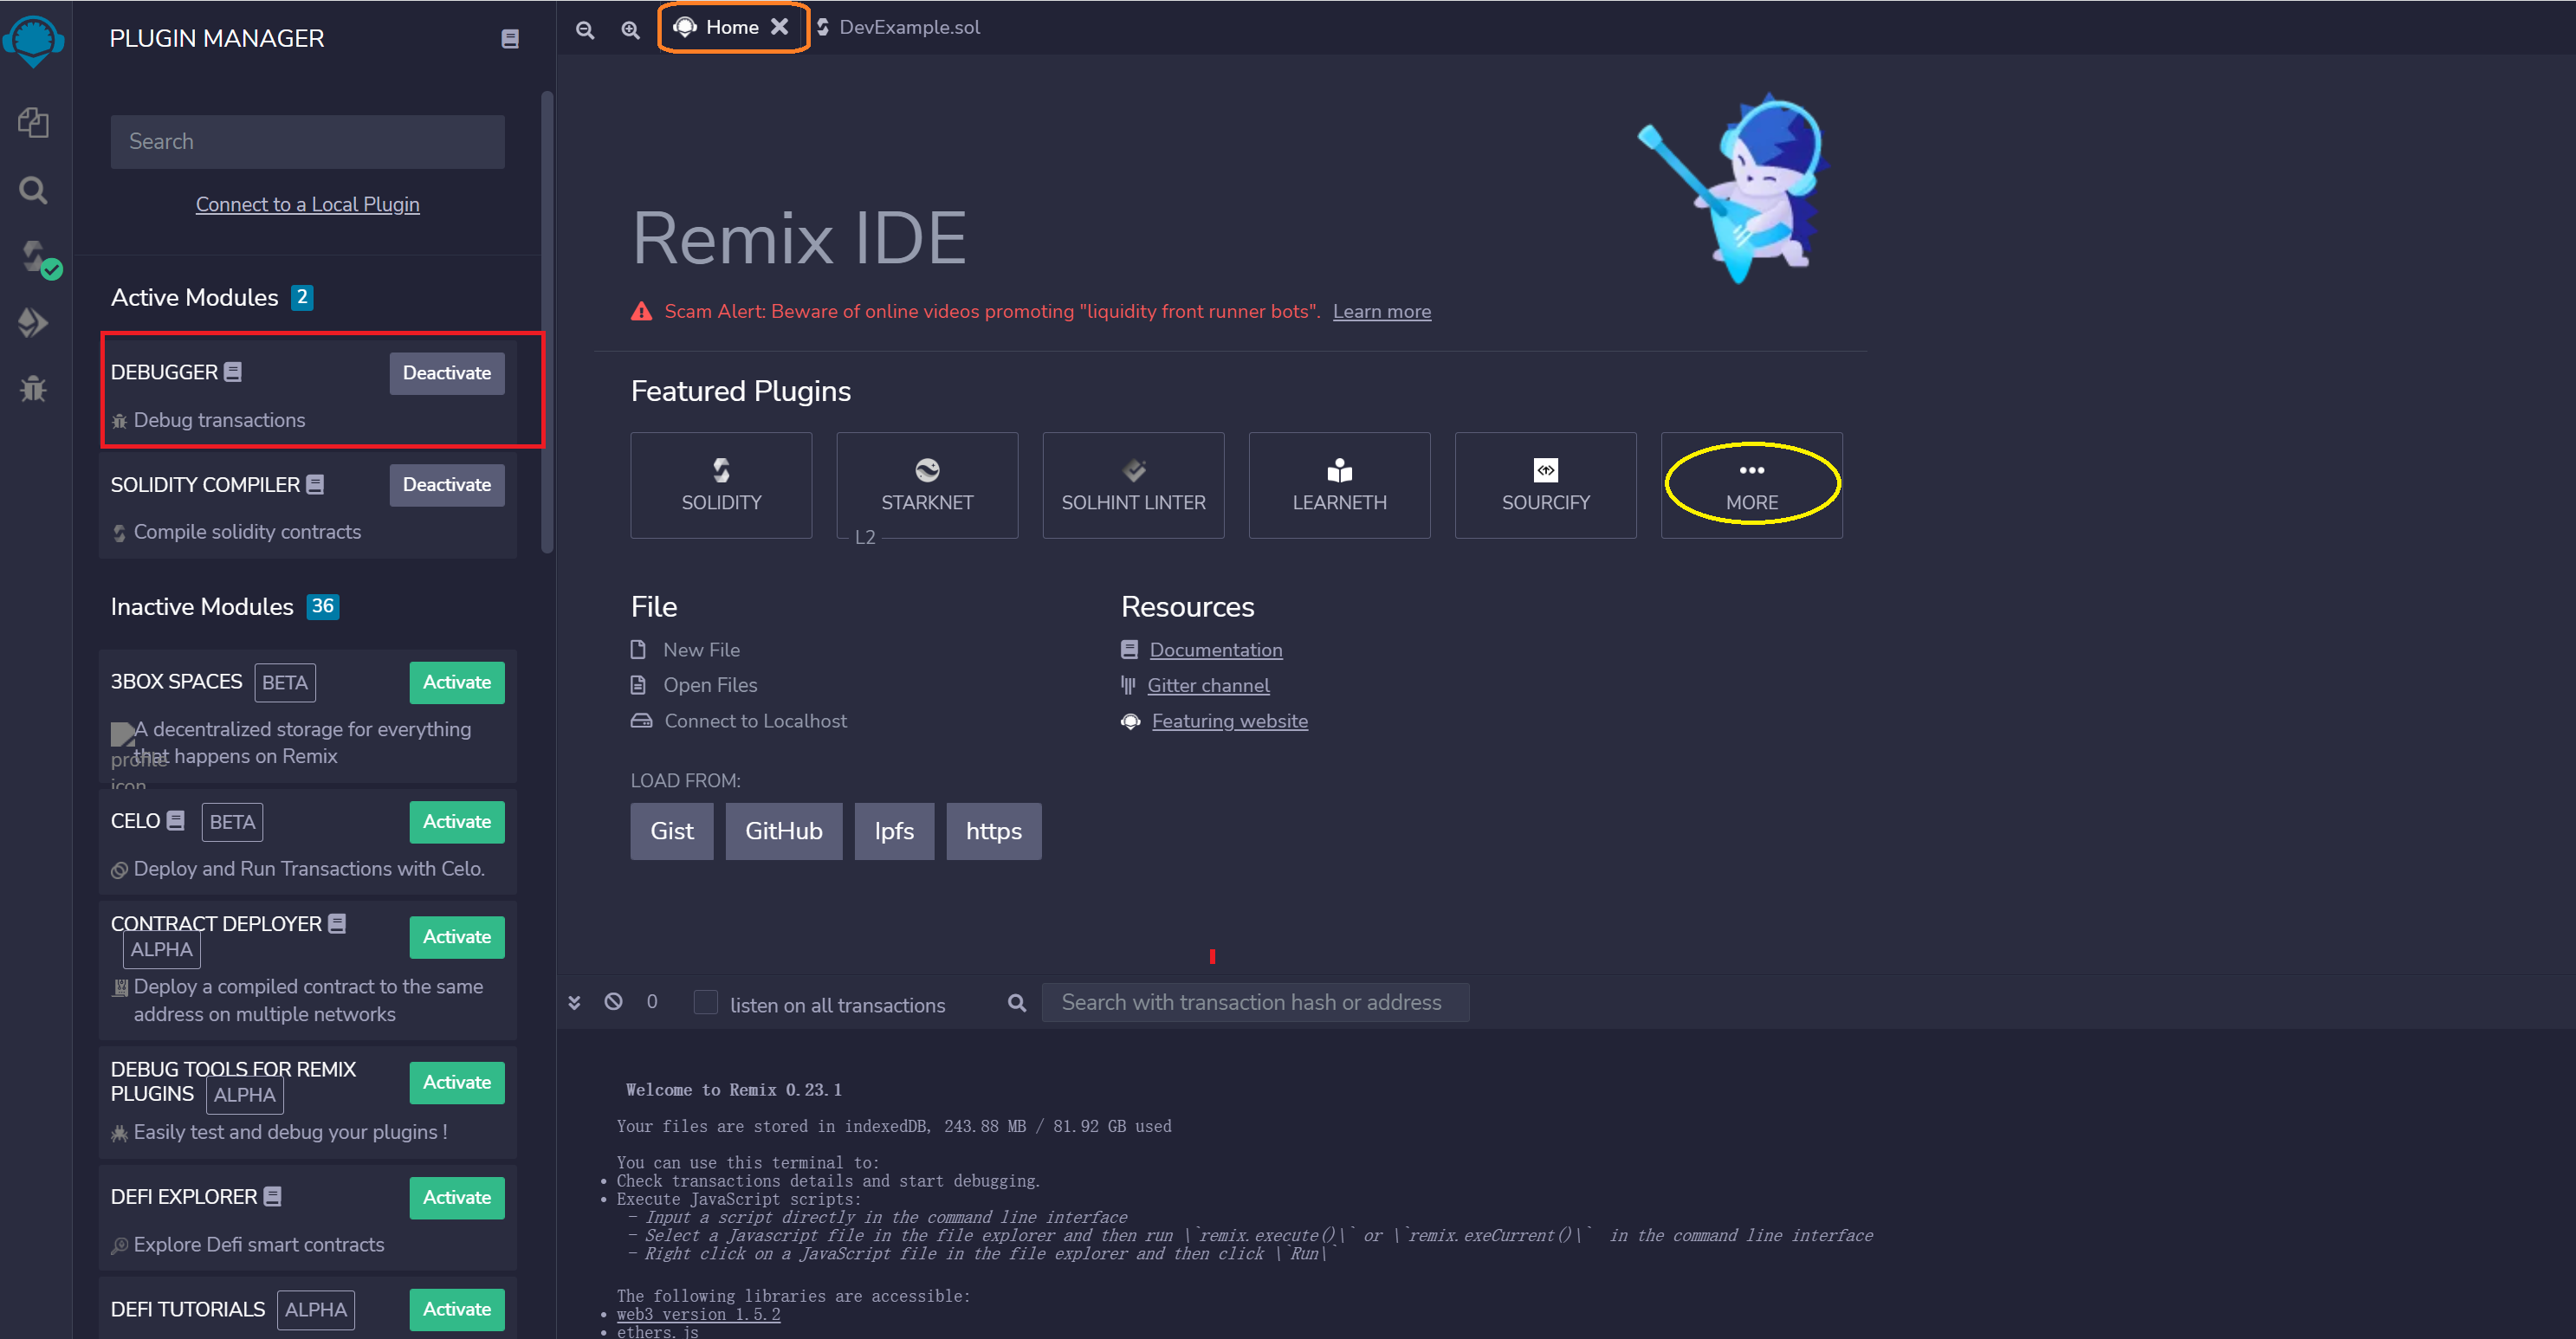Open DEFI EXPLORER documentation icon
The width and height of the screenshot is (2576, 1339).
tap(273, 1196)
